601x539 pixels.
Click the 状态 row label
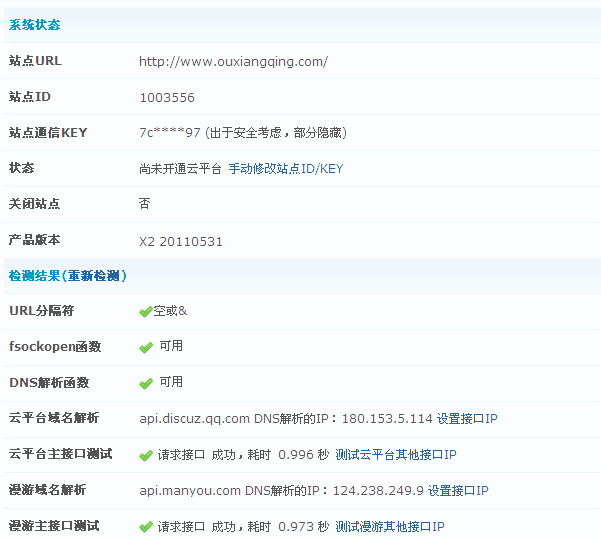(21, 168)
